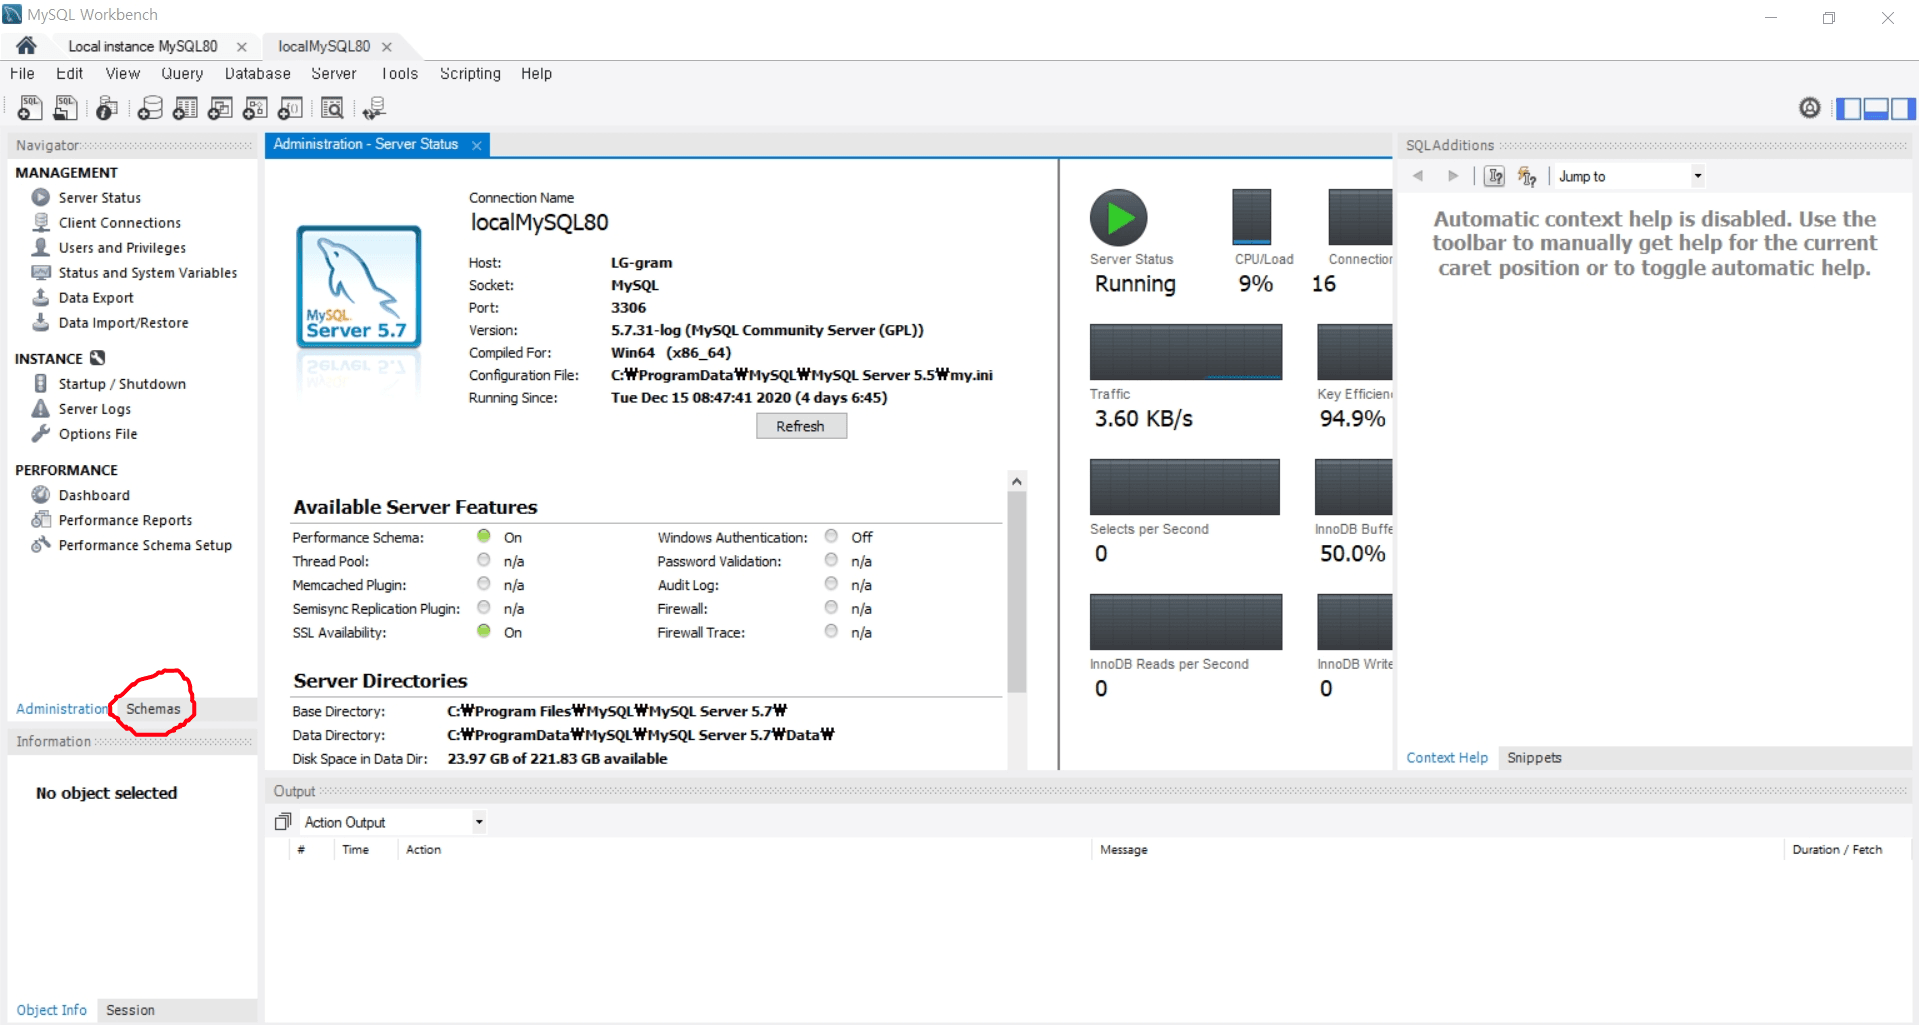This screenshot has height=1025, width=1919.
Task: Click the CPU/Load gauge
Action: click(1251, 217)
